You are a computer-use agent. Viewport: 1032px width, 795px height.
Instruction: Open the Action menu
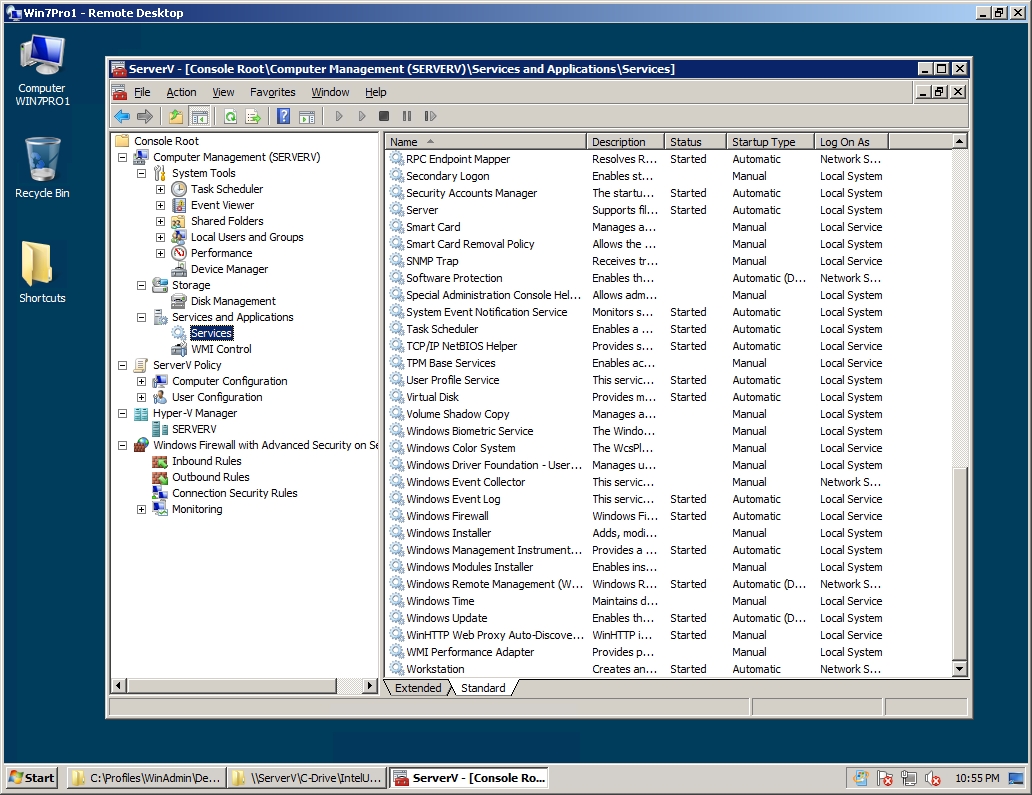(181, 92)
